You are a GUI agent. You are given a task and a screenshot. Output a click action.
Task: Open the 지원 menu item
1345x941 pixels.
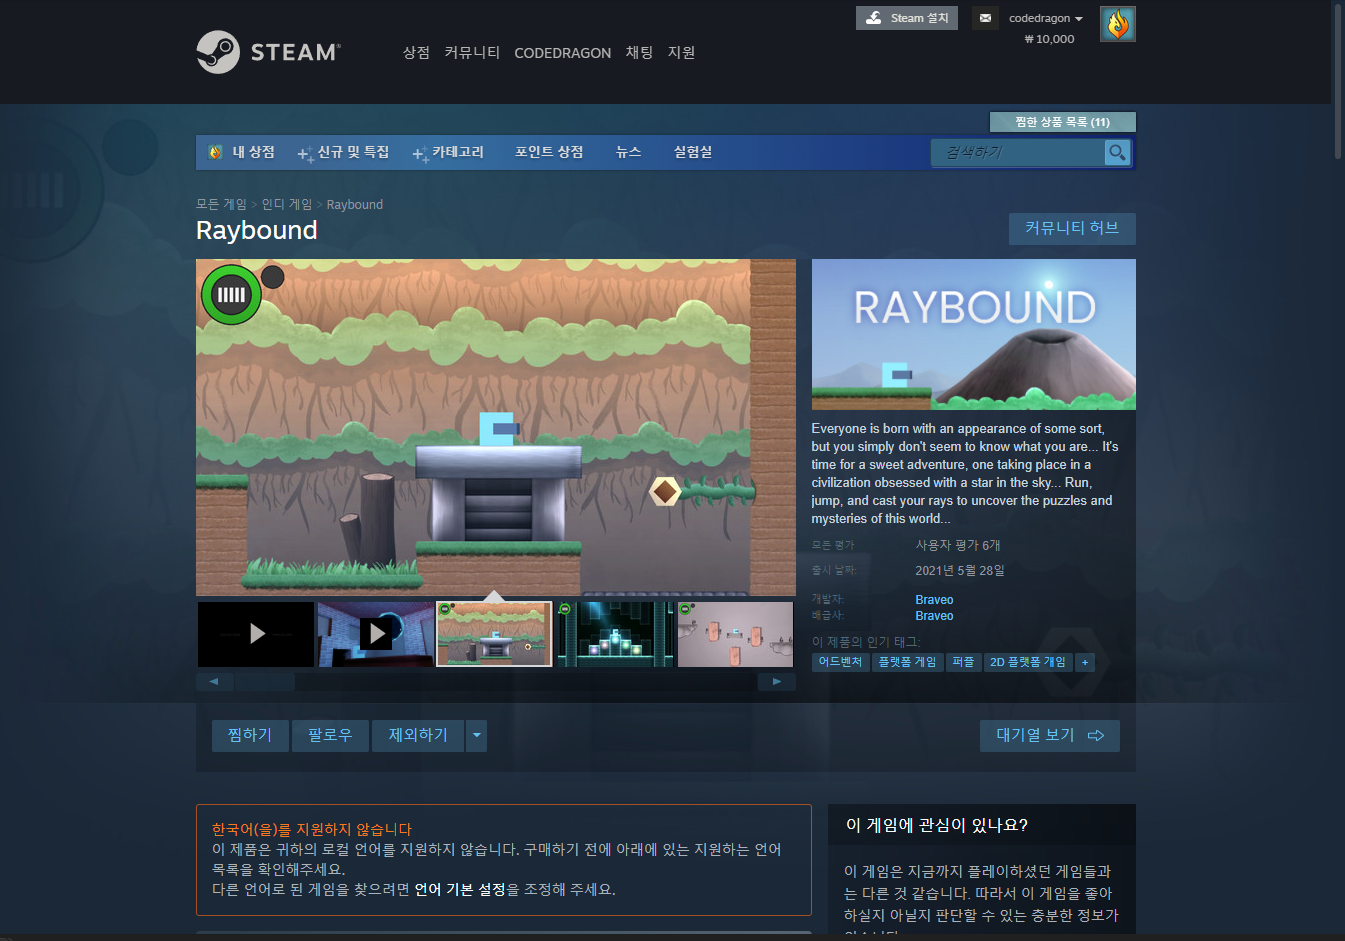coord(681,52)
